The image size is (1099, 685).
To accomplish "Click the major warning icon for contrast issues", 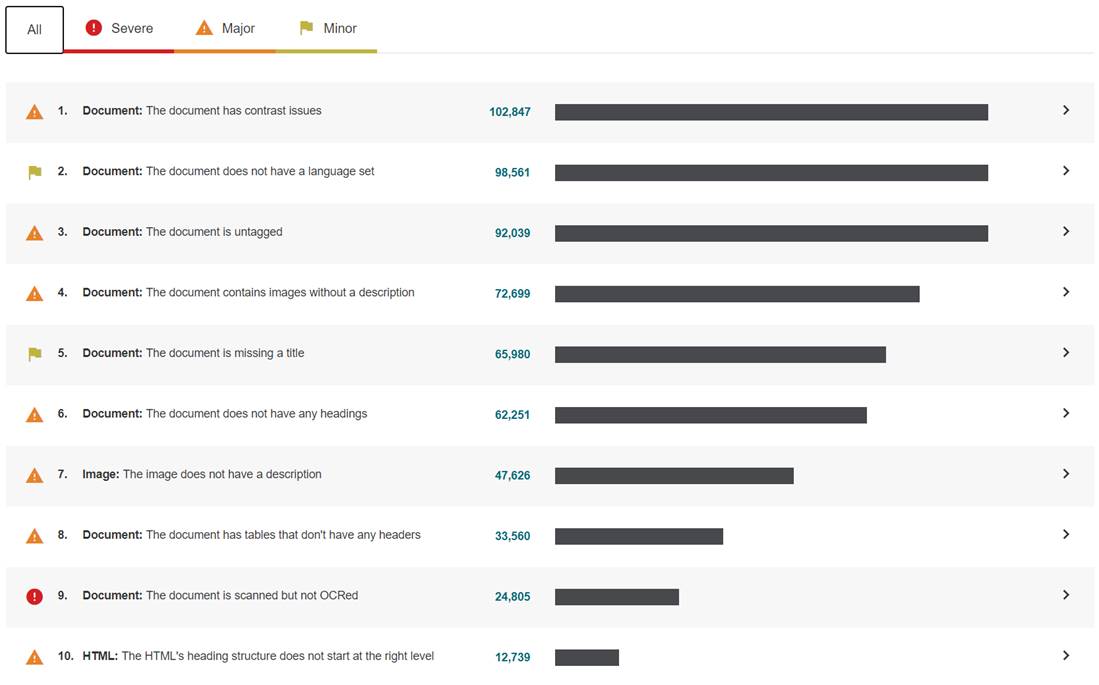I will point(34,112).
